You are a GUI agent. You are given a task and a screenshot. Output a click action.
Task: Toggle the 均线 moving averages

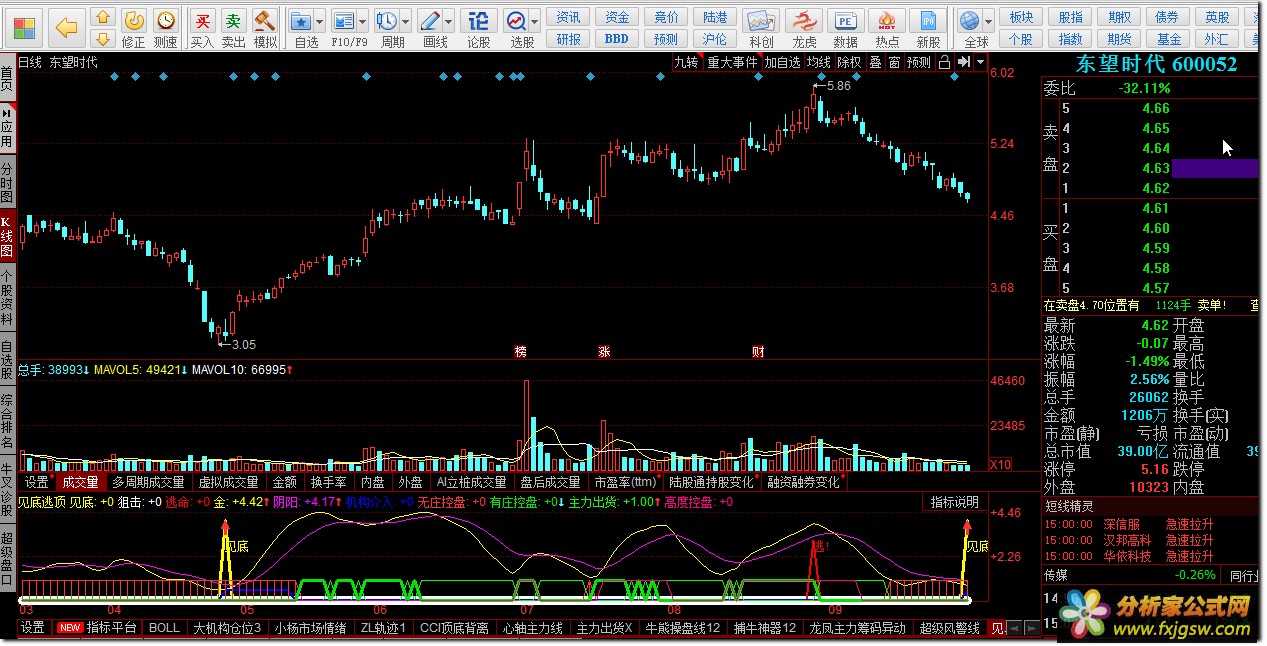coord(819,62)
